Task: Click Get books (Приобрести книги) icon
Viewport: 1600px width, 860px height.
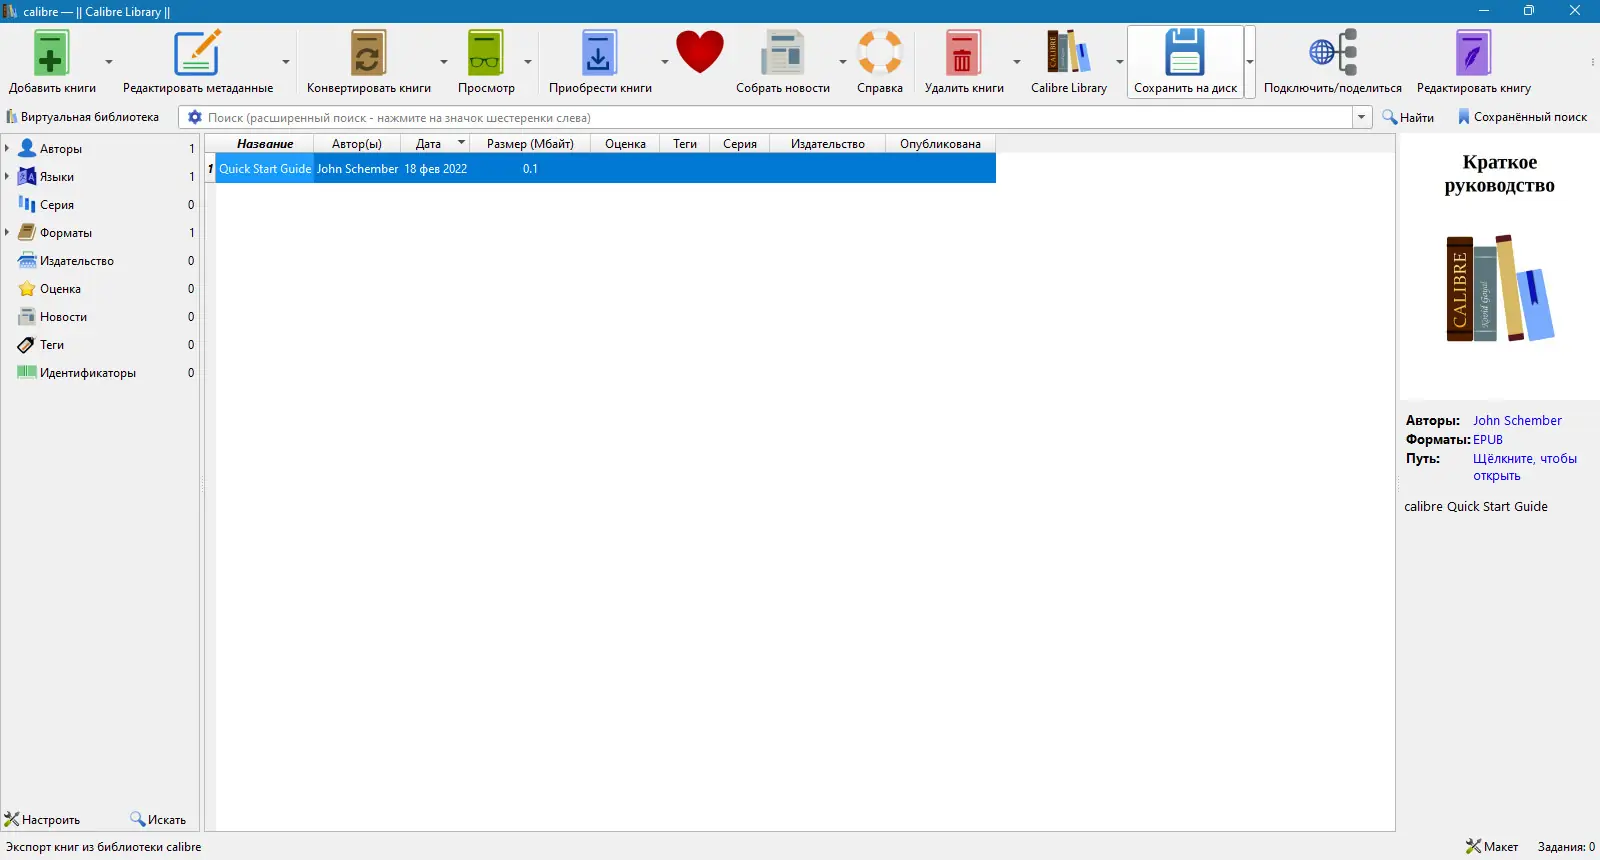Action: coord(599,53)
